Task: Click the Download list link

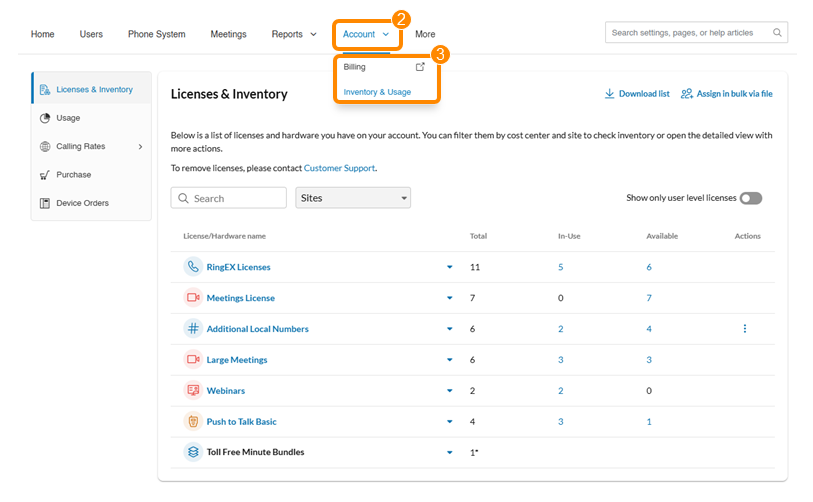Action: [x=637, y=94]
